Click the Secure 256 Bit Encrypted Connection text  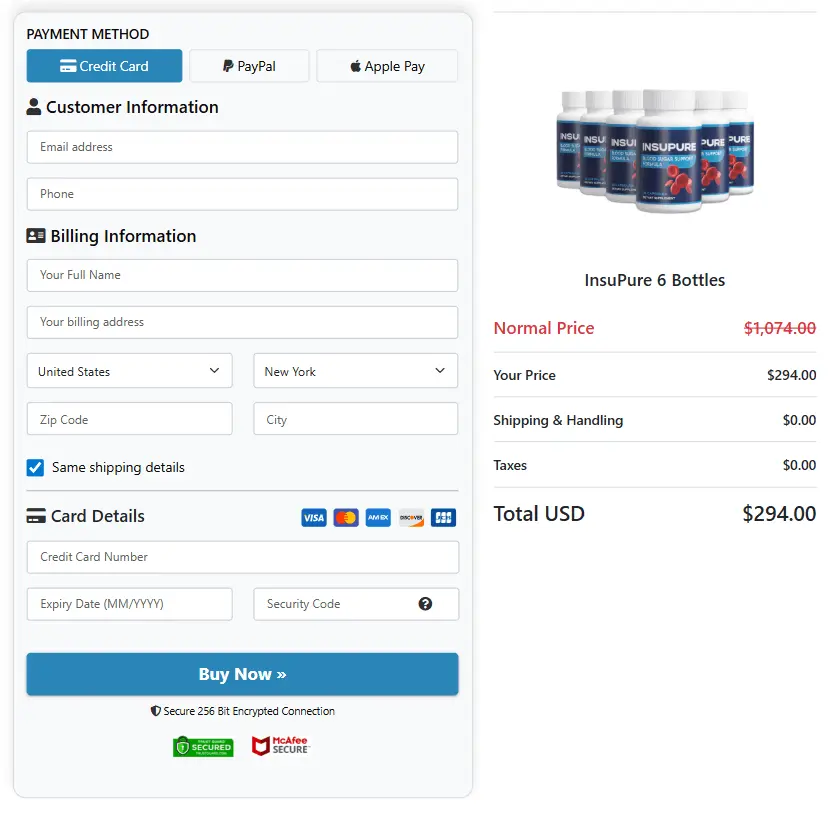[x=242, y=710]
